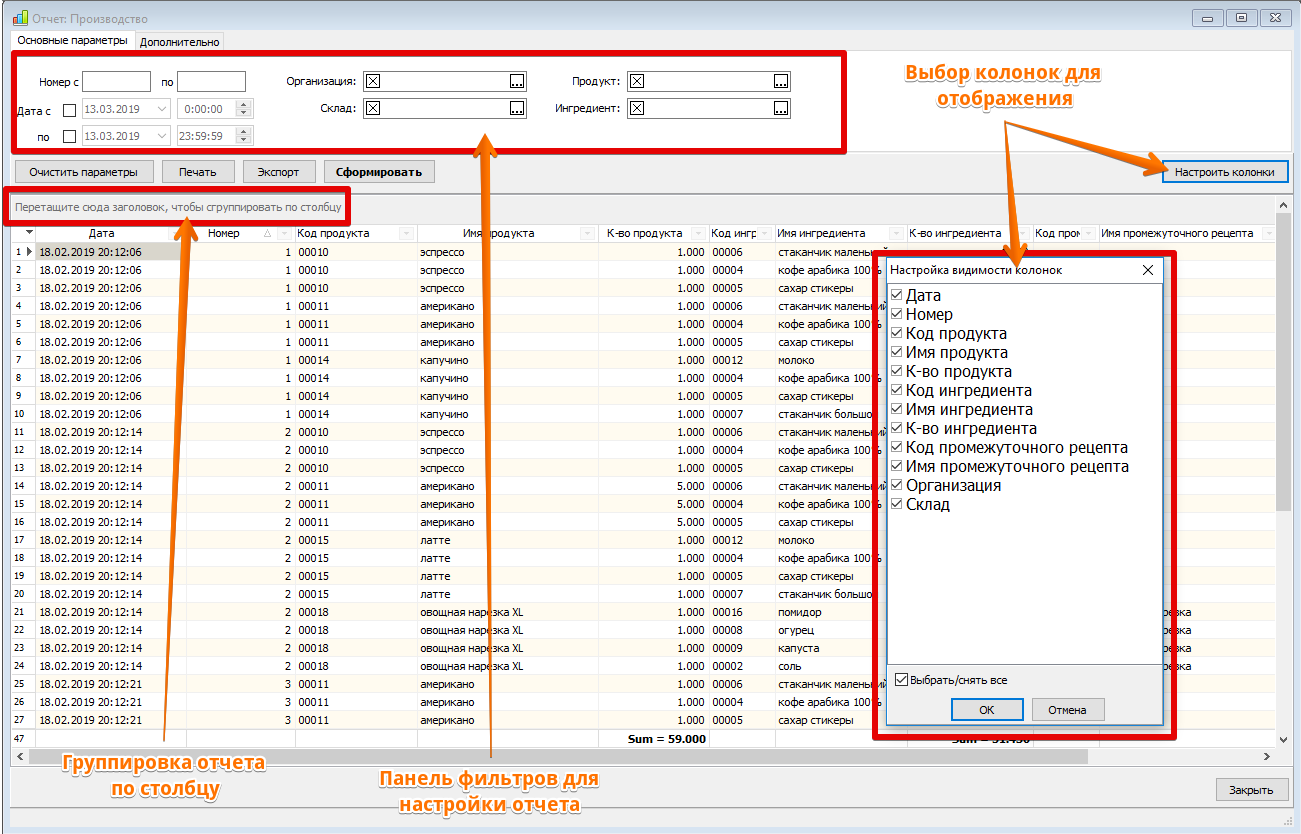
Task: Adjust 0:00:00 start time spinner
Action: [243, 109]
